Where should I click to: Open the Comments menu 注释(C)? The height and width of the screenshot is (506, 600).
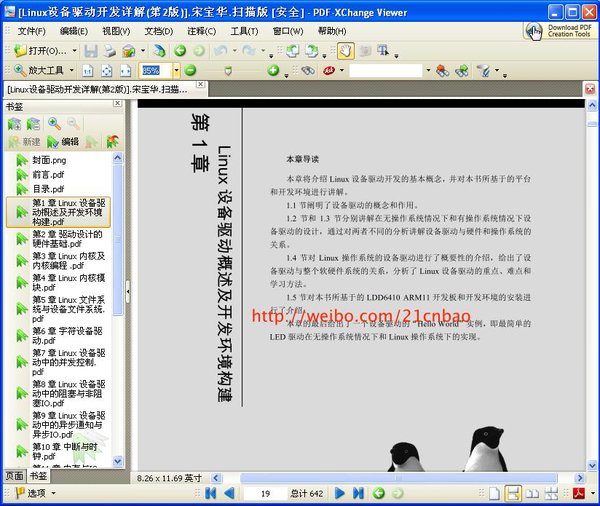click(x=202, y=31)
